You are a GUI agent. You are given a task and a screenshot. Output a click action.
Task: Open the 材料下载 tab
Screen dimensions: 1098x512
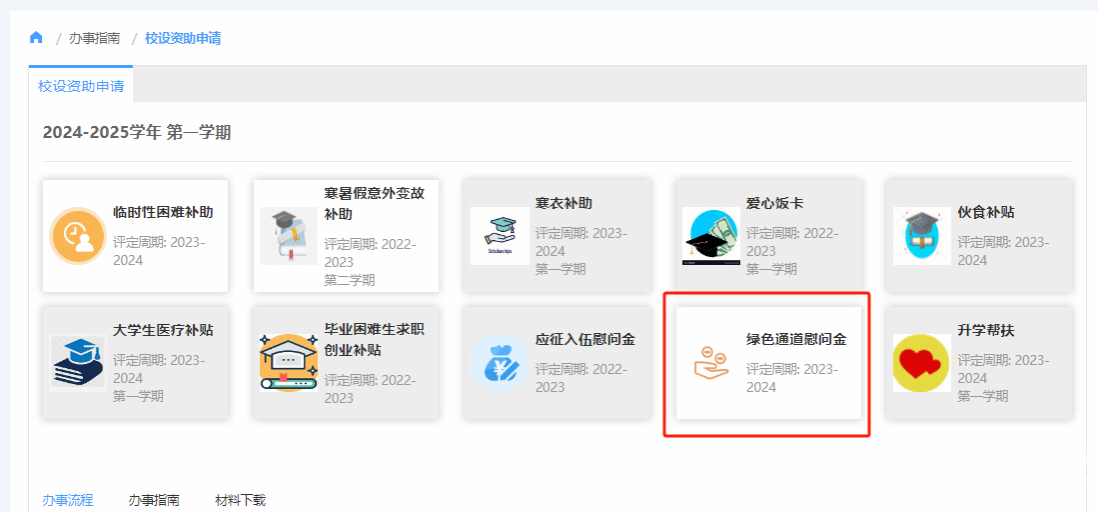(240, 500)
